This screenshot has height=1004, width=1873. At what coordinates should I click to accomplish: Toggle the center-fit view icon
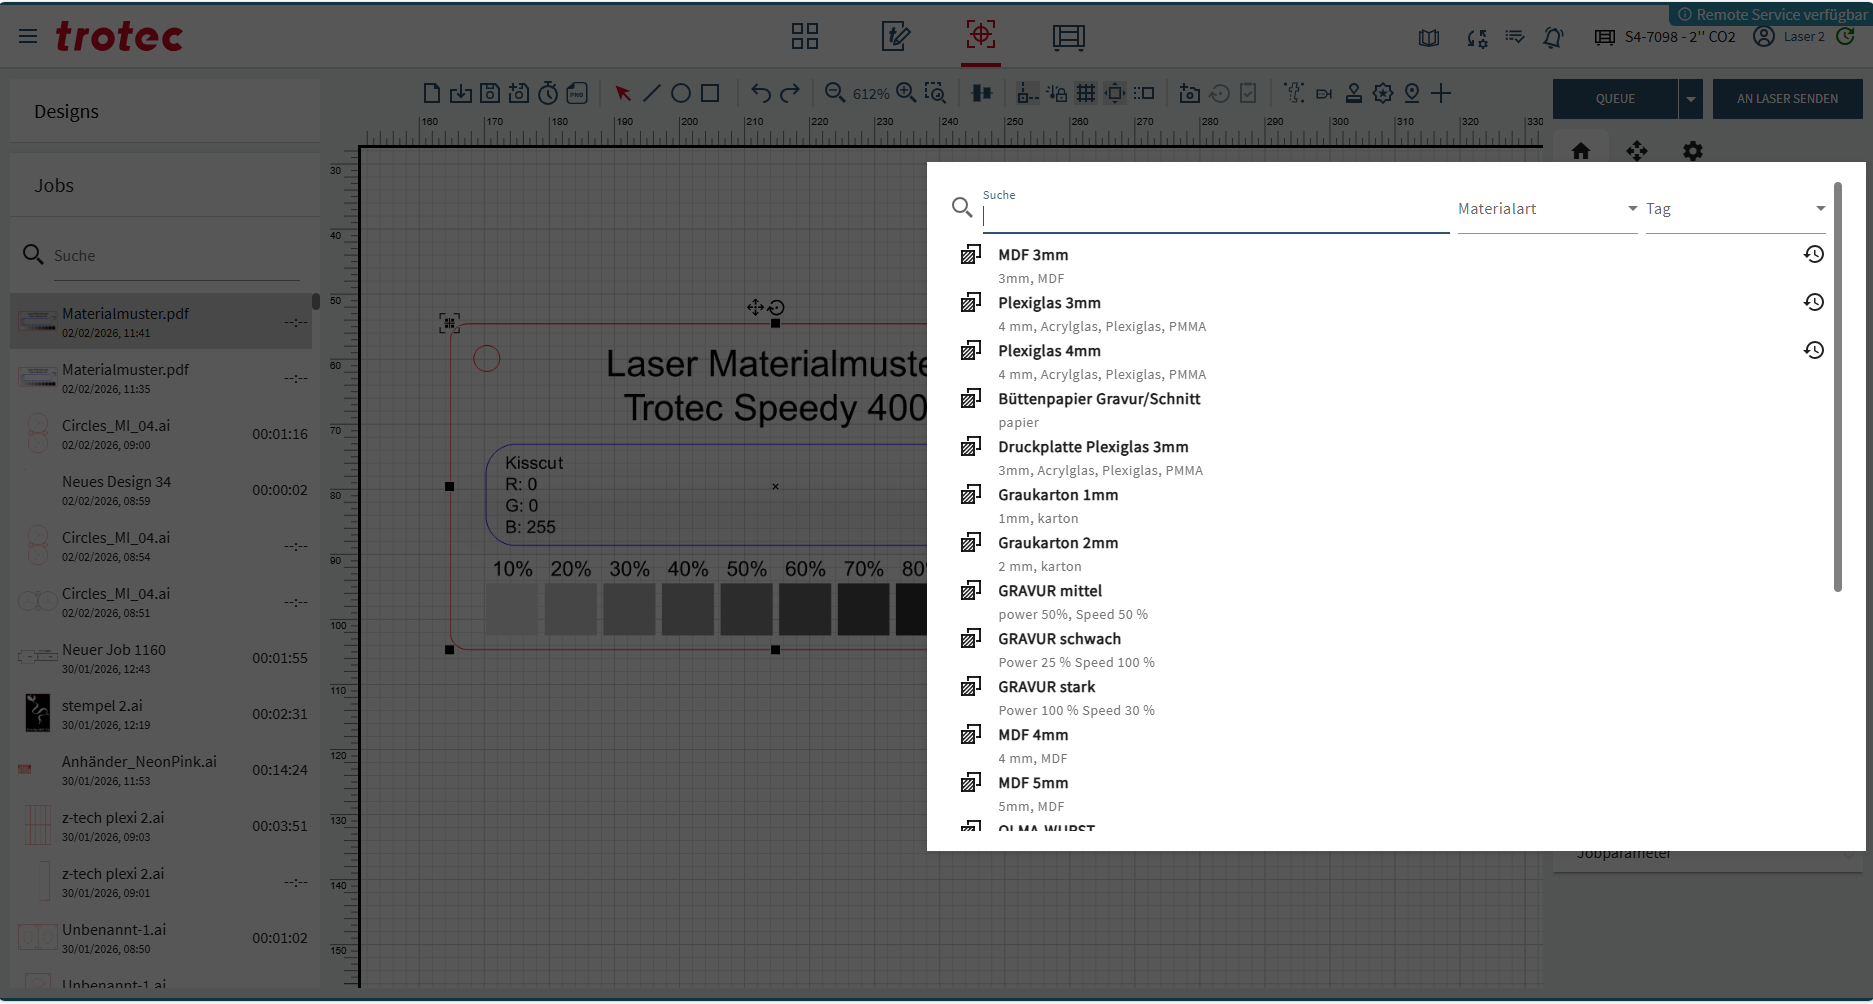(x=1114, y=93)
